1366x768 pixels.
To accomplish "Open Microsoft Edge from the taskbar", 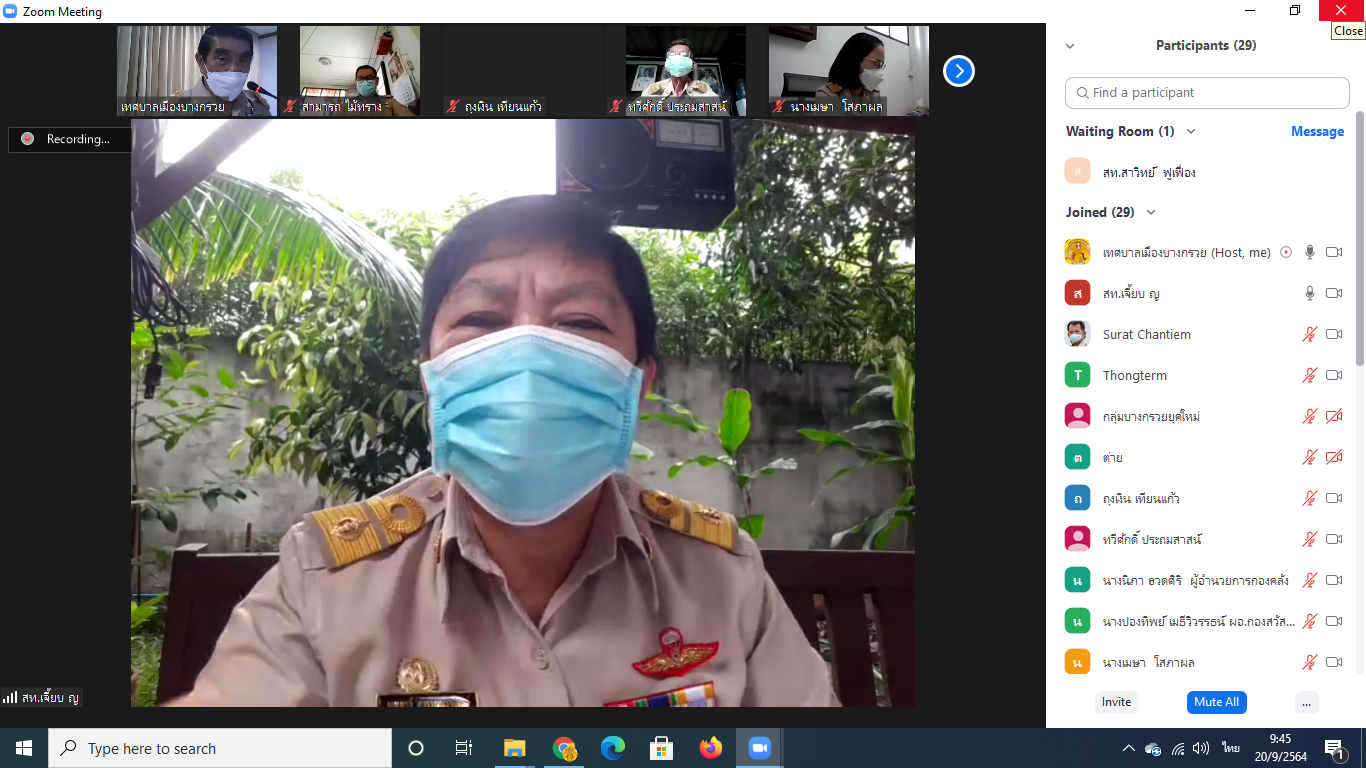I will point(612,748).
